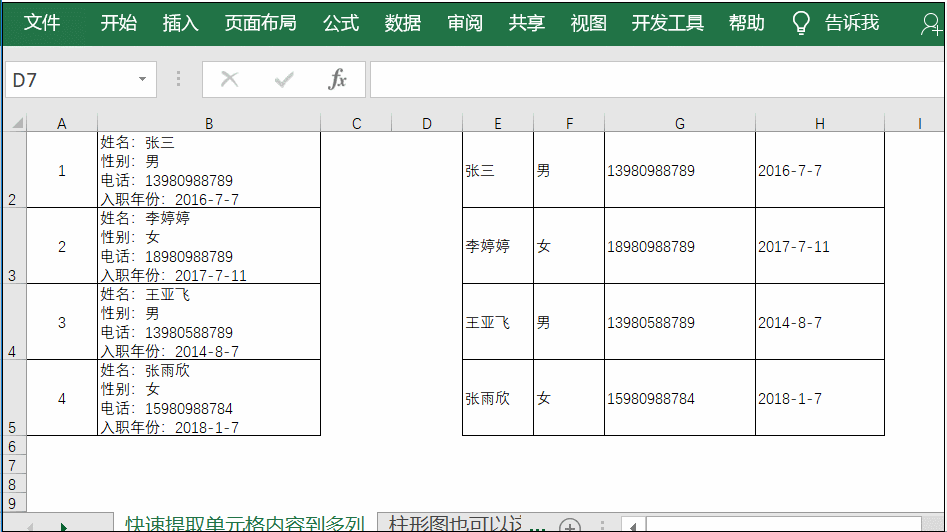This screenshot has width=947, height=532.
Task: Click next sheet navigation arrow
Action: click(63, 527)
